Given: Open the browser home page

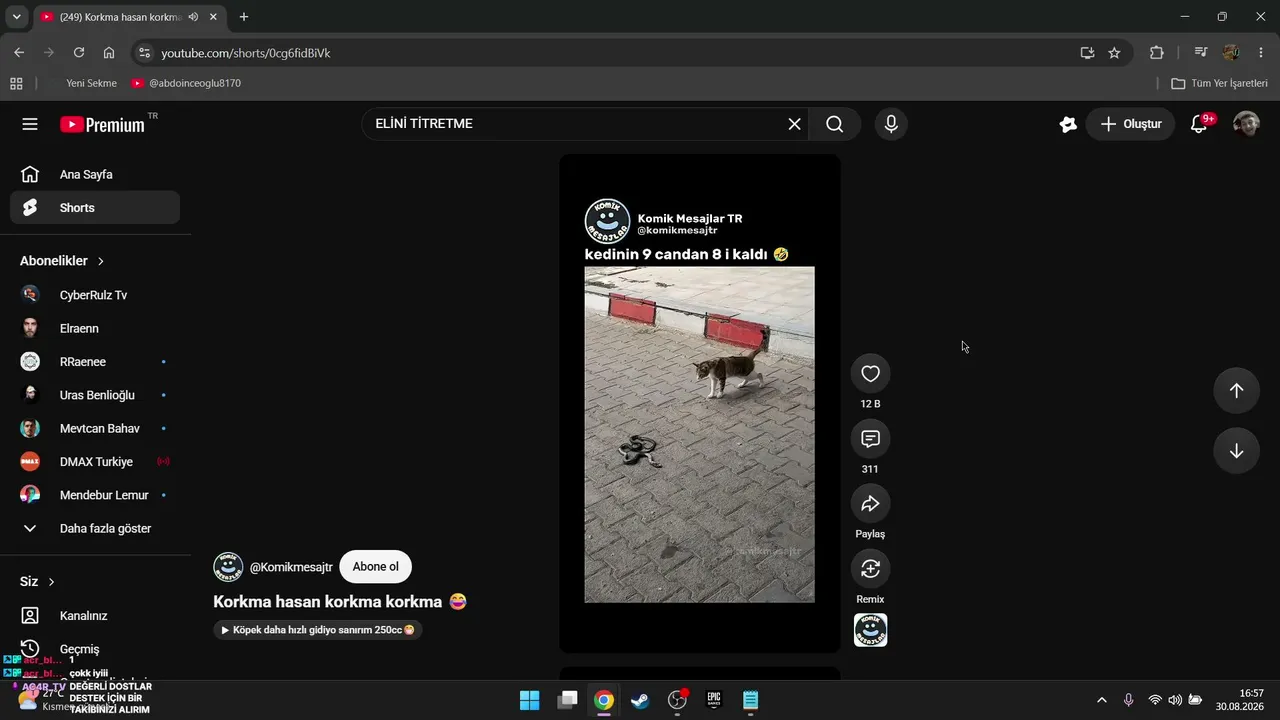Looking at the screenshot, I should click(x=109, y=53).
